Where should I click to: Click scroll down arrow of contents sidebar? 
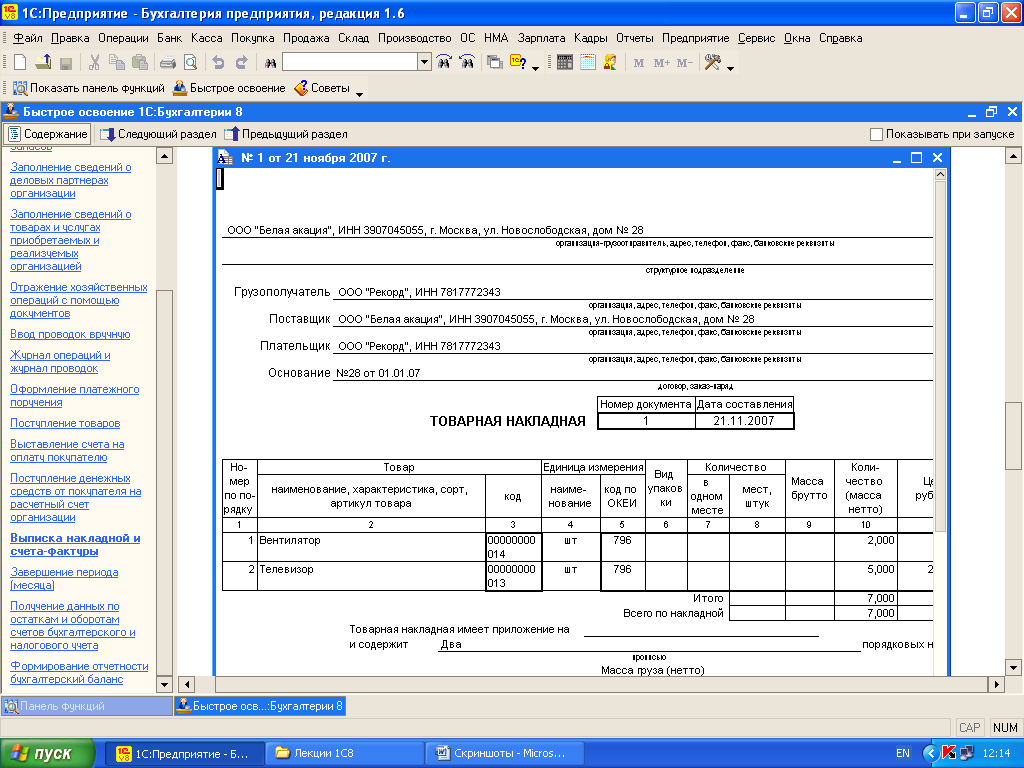click(165, 684)
